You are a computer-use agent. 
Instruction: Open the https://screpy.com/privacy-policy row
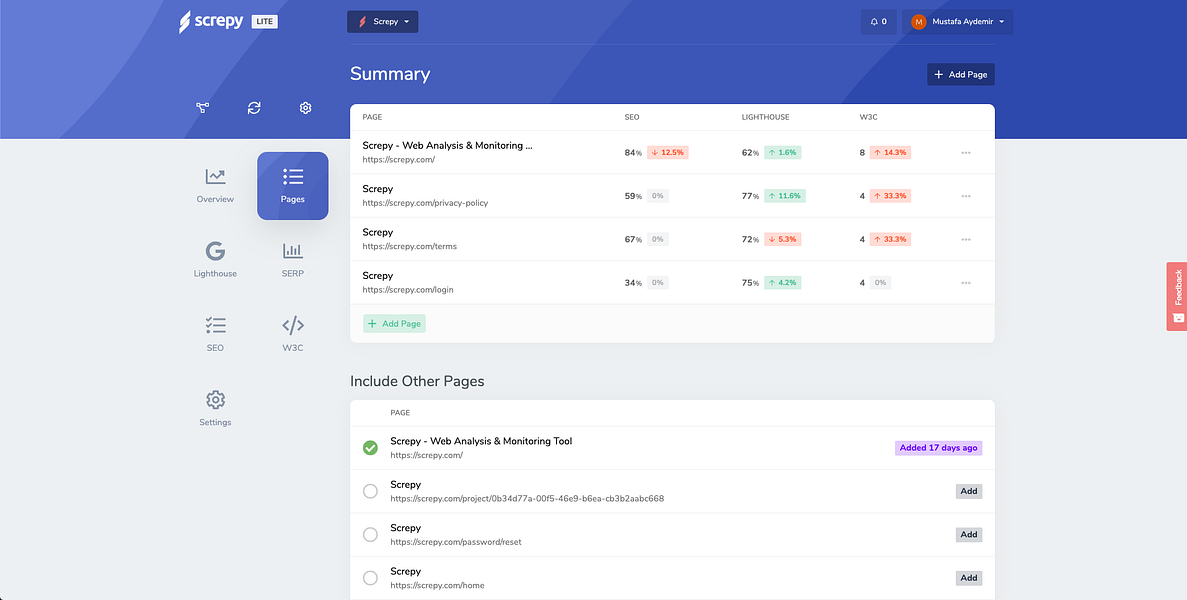coord(672,196)
